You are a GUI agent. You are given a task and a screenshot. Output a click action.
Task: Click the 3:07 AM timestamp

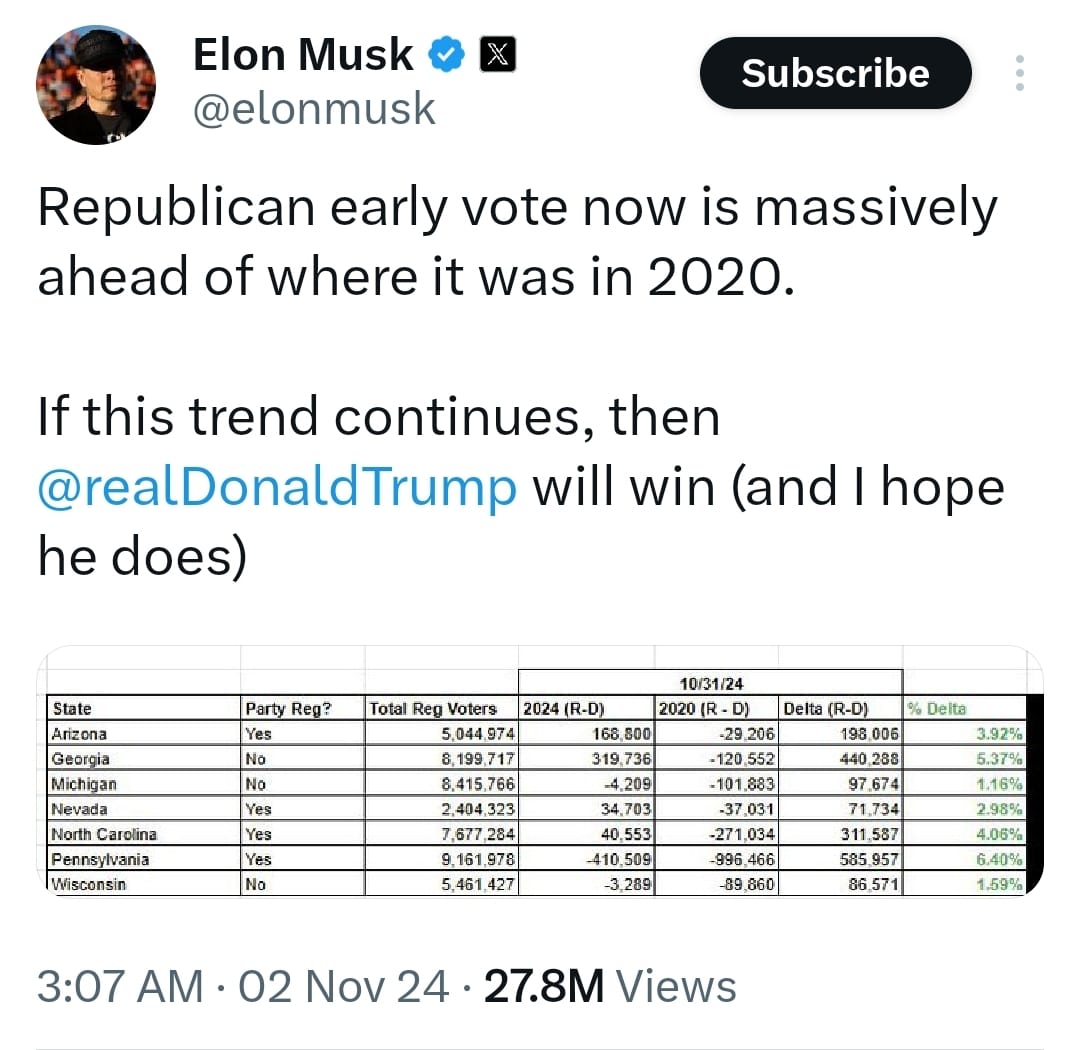pos(119,986)
